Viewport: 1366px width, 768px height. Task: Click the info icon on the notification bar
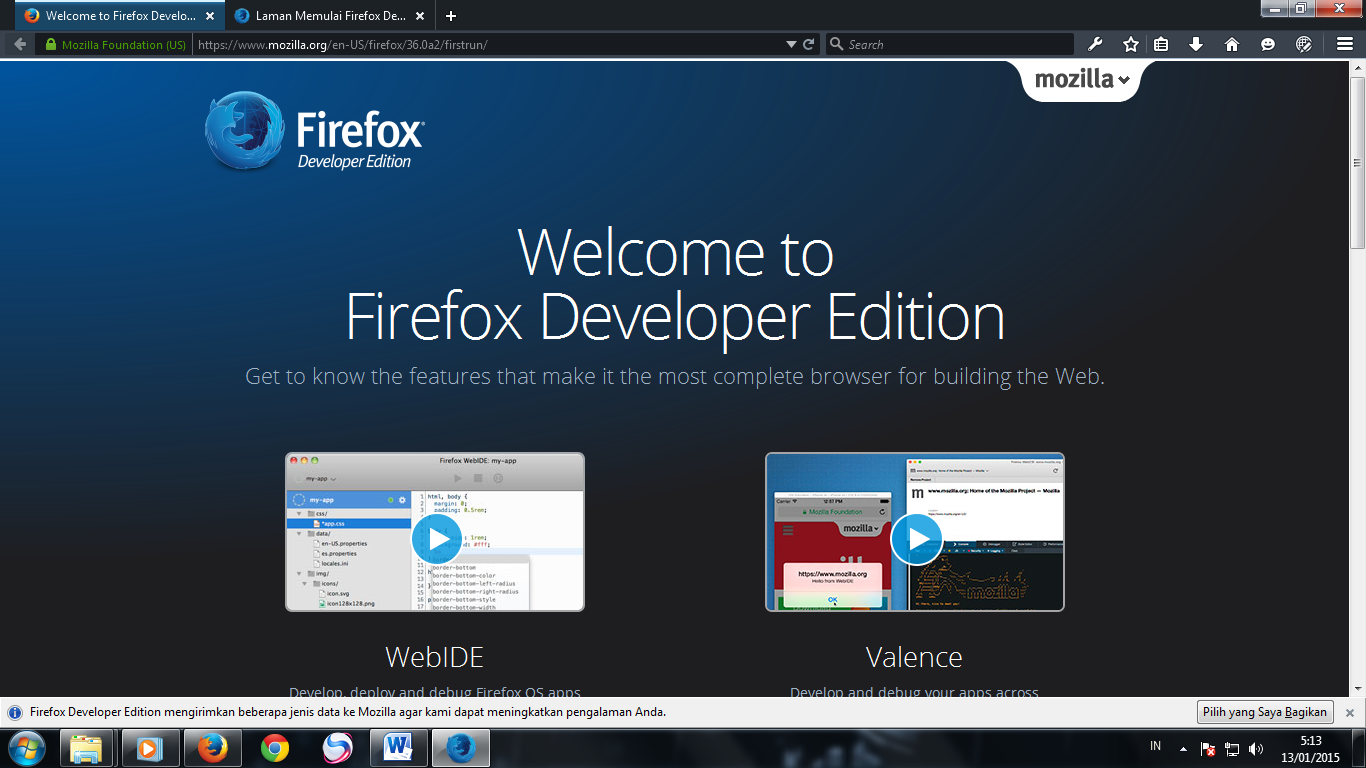pyautogui.click(x=15, y=713)
